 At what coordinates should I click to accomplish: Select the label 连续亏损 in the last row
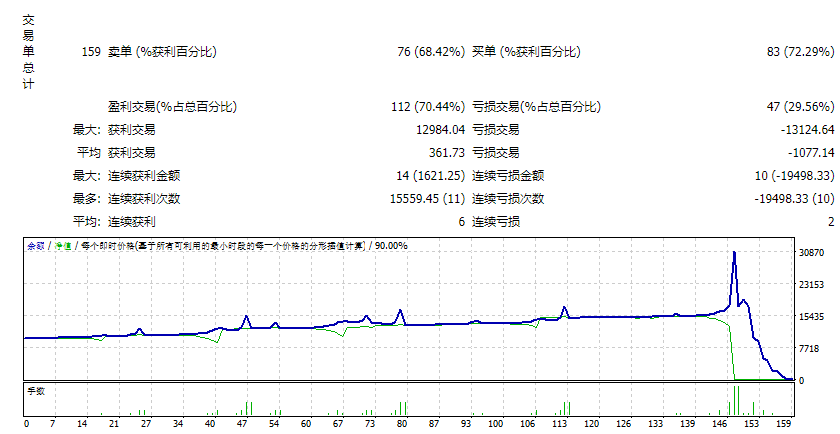click(496, 222)
